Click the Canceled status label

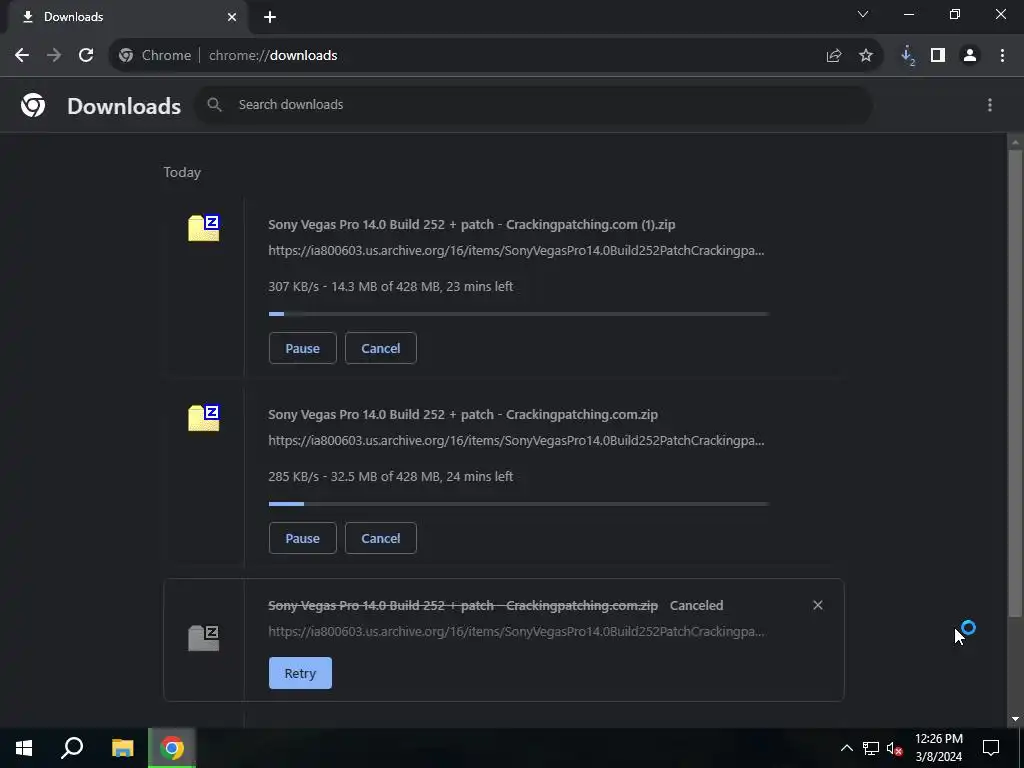click(x=696, y=605)
